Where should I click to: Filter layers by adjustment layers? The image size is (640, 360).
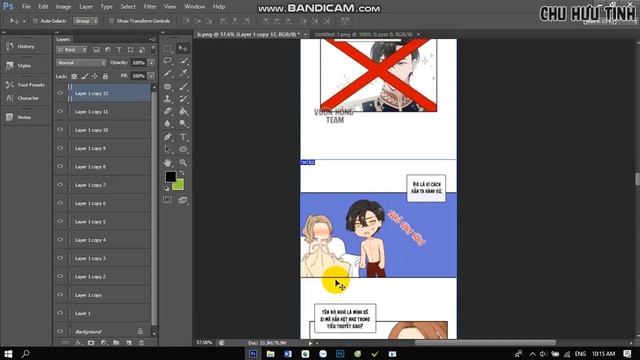108,50
